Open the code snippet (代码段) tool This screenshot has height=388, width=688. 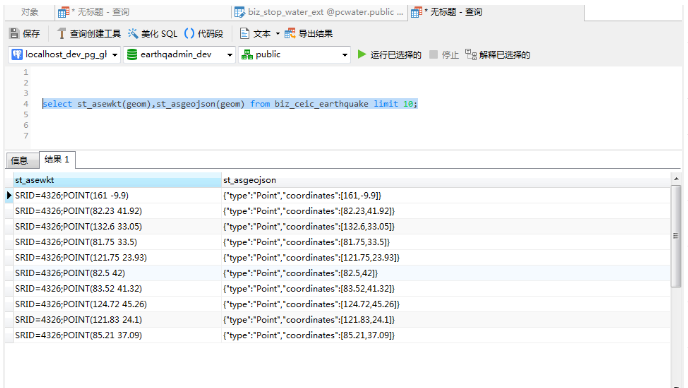[x=204, y=33]
